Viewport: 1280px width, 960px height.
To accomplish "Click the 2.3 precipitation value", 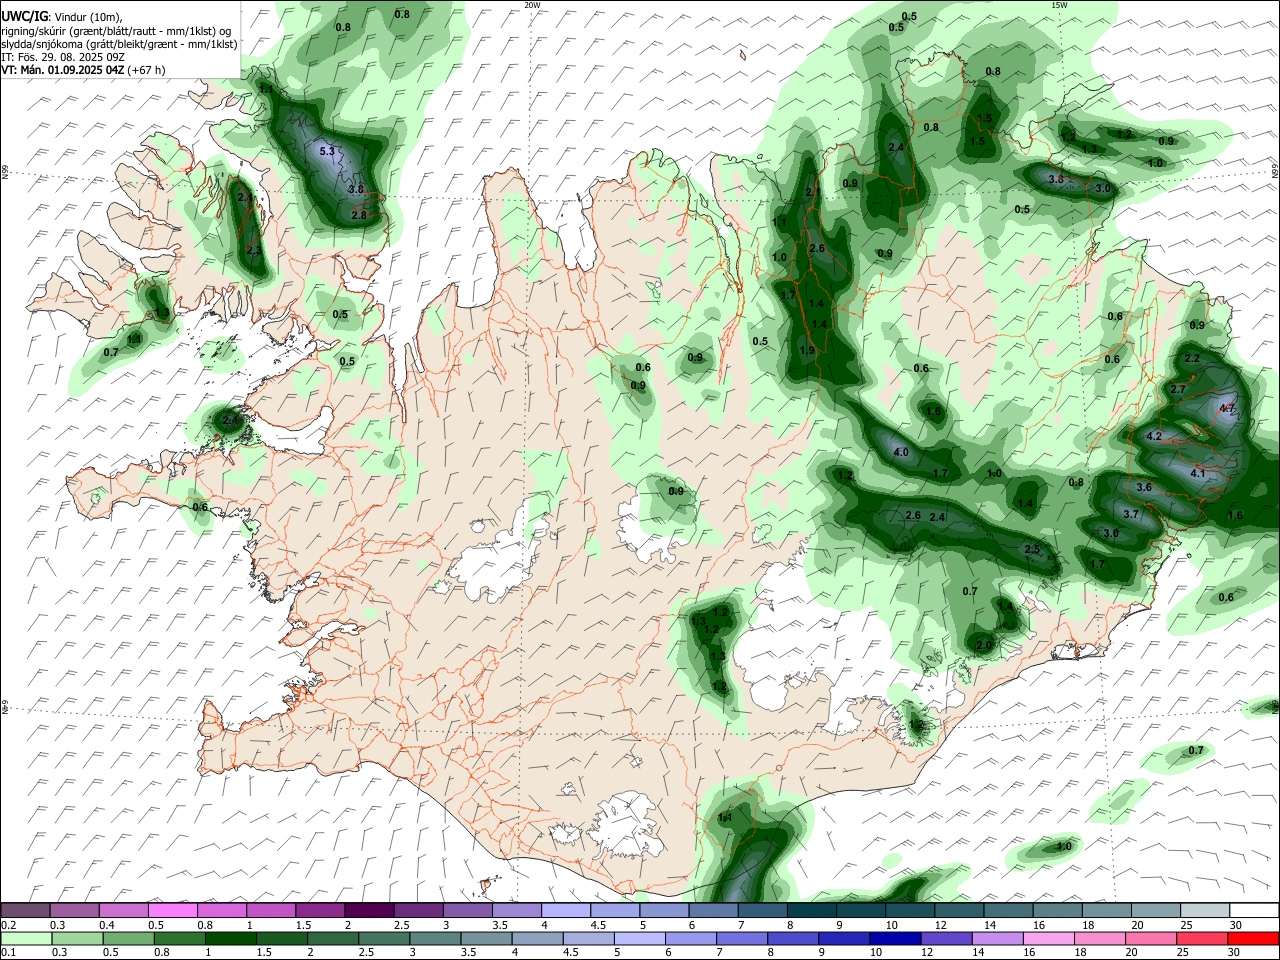I will pyautogui.click(x=253, y=250).
